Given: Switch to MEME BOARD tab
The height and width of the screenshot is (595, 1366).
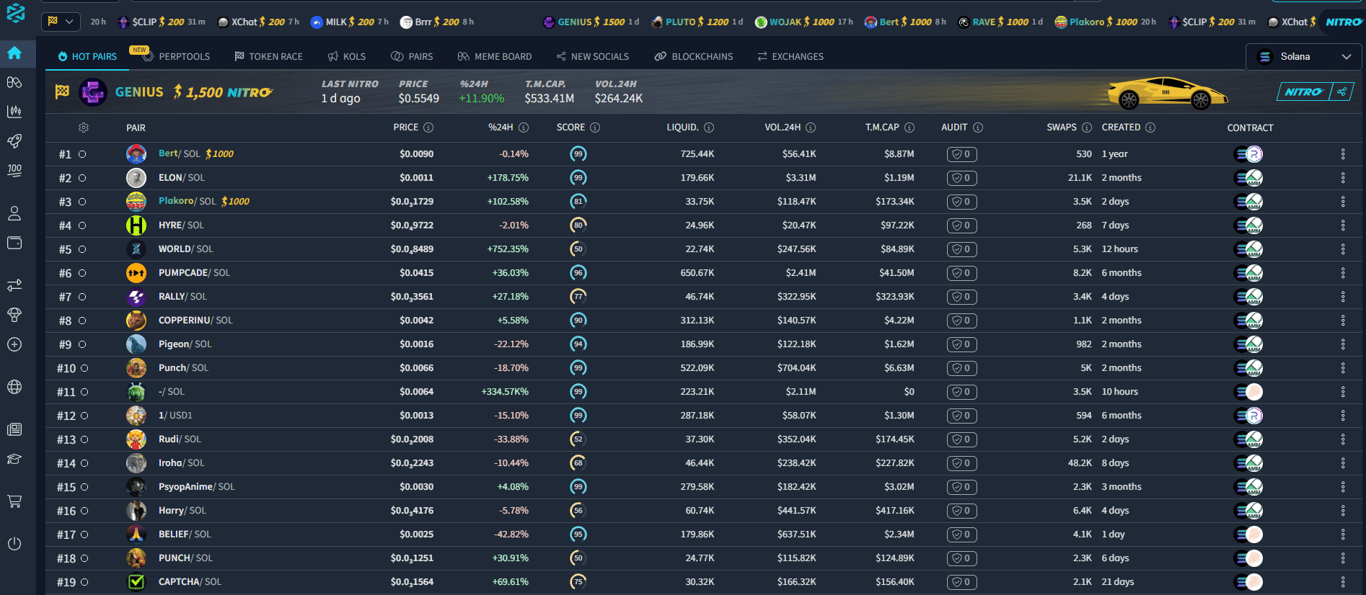Looking at the screenshot, I should coord(494,57).
